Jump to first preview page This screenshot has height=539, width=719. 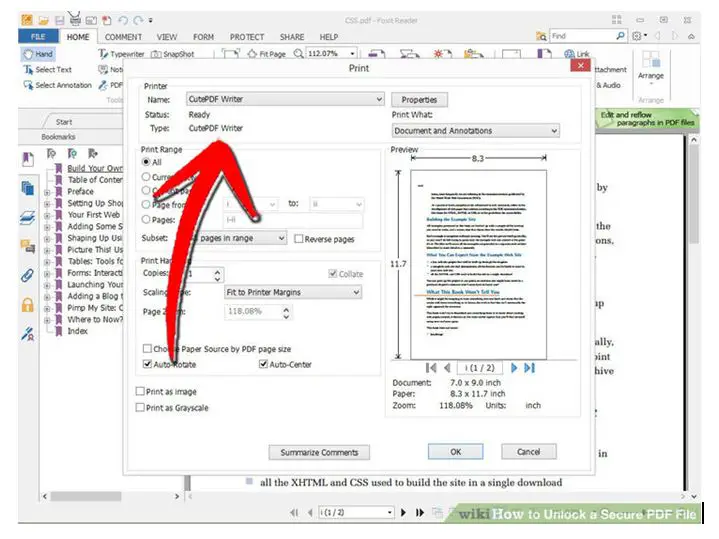(x=431, y=368)
